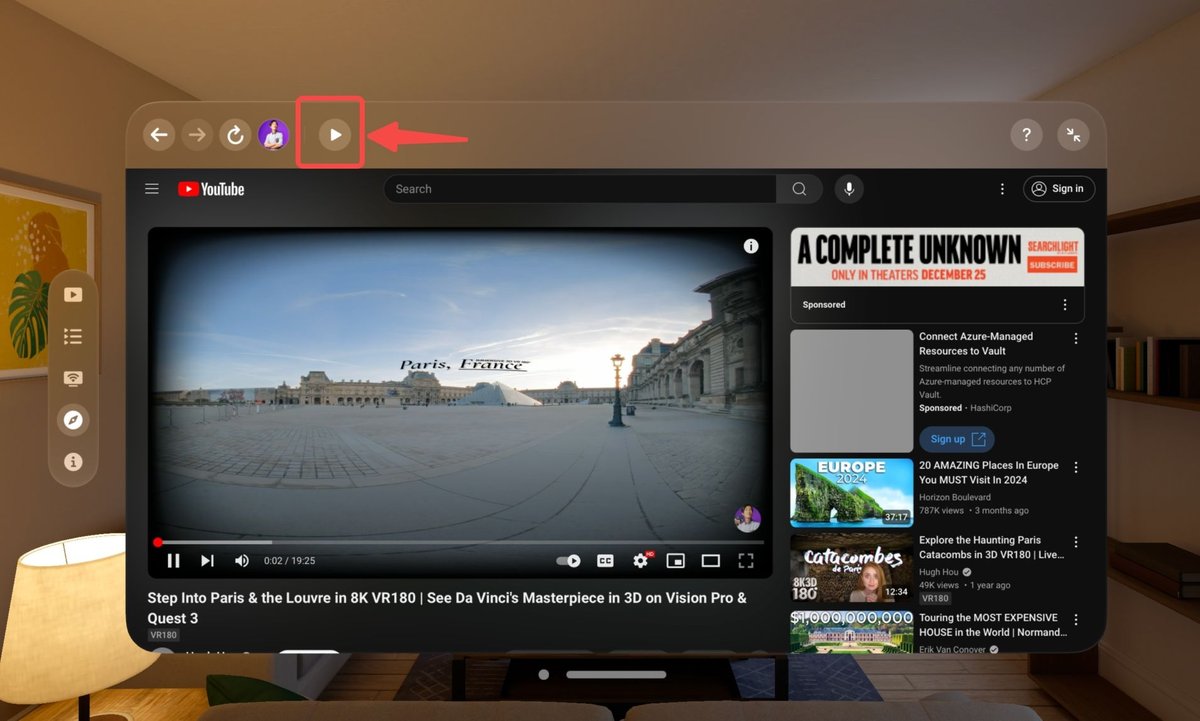Image resolution: width=1200 pixels, height=721 pixels.
Task: Open the A COMPLETE UNKNOWN banner ad
Action: click(x=937, y=257)
